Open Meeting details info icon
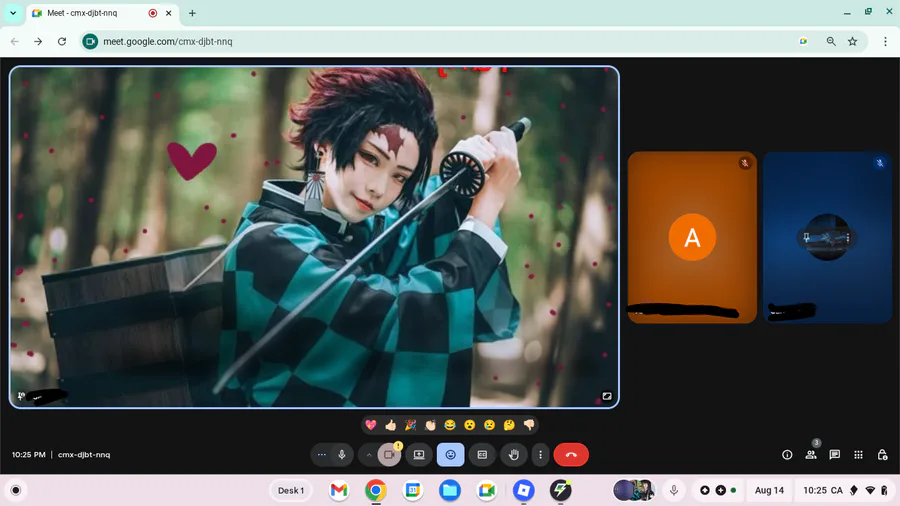 coord(787,455)
